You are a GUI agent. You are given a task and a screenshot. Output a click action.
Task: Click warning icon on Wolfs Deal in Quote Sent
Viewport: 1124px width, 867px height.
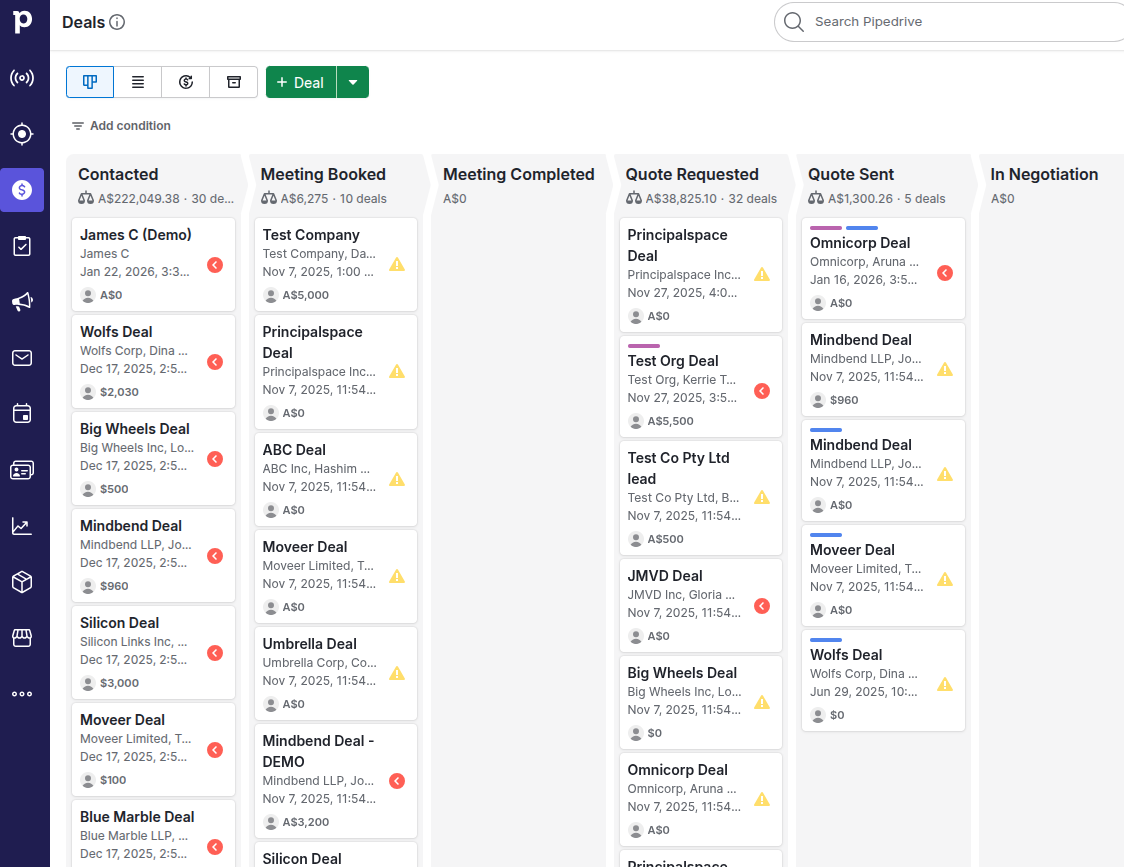(945, 684)
